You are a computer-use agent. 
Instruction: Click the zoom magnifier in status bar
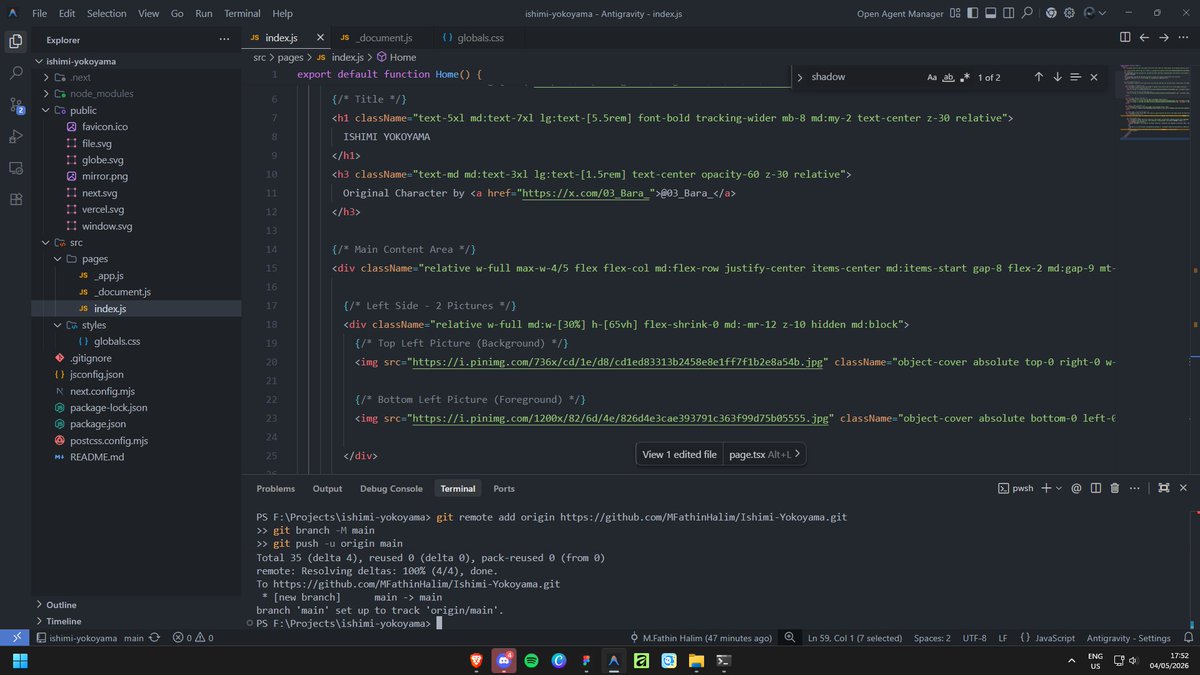click(x=790, y=638)
